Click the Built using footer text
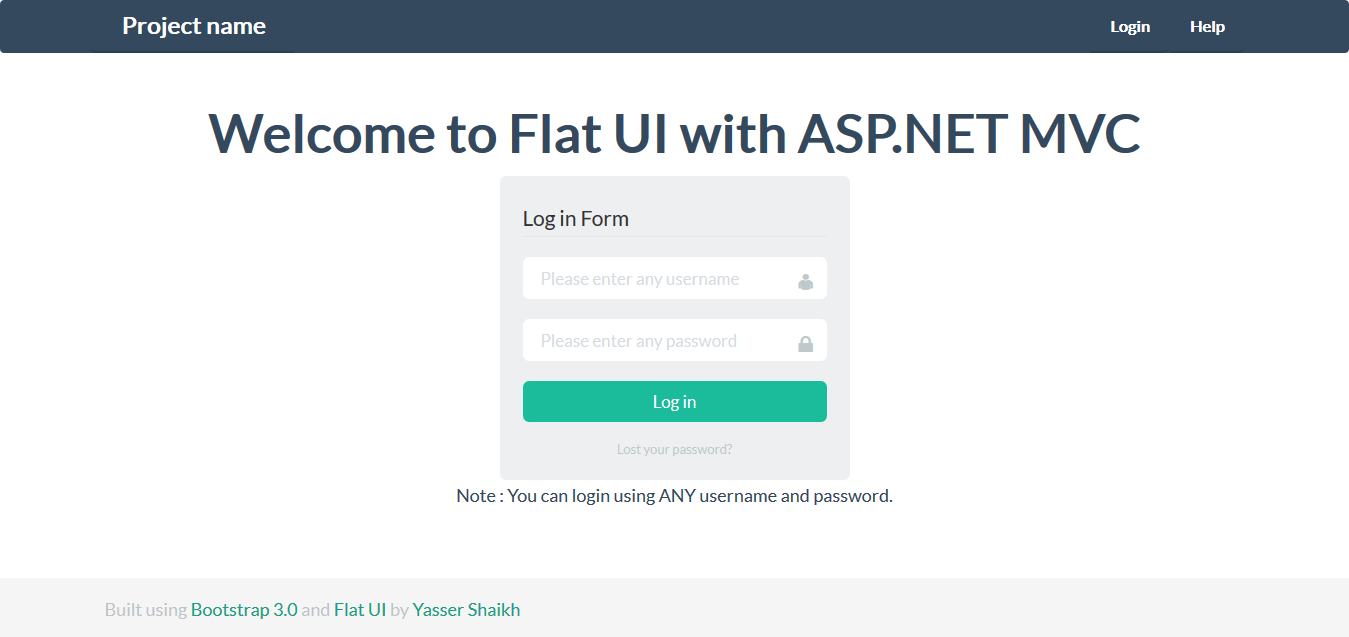 pyautogui.click(x=146, y=609)
